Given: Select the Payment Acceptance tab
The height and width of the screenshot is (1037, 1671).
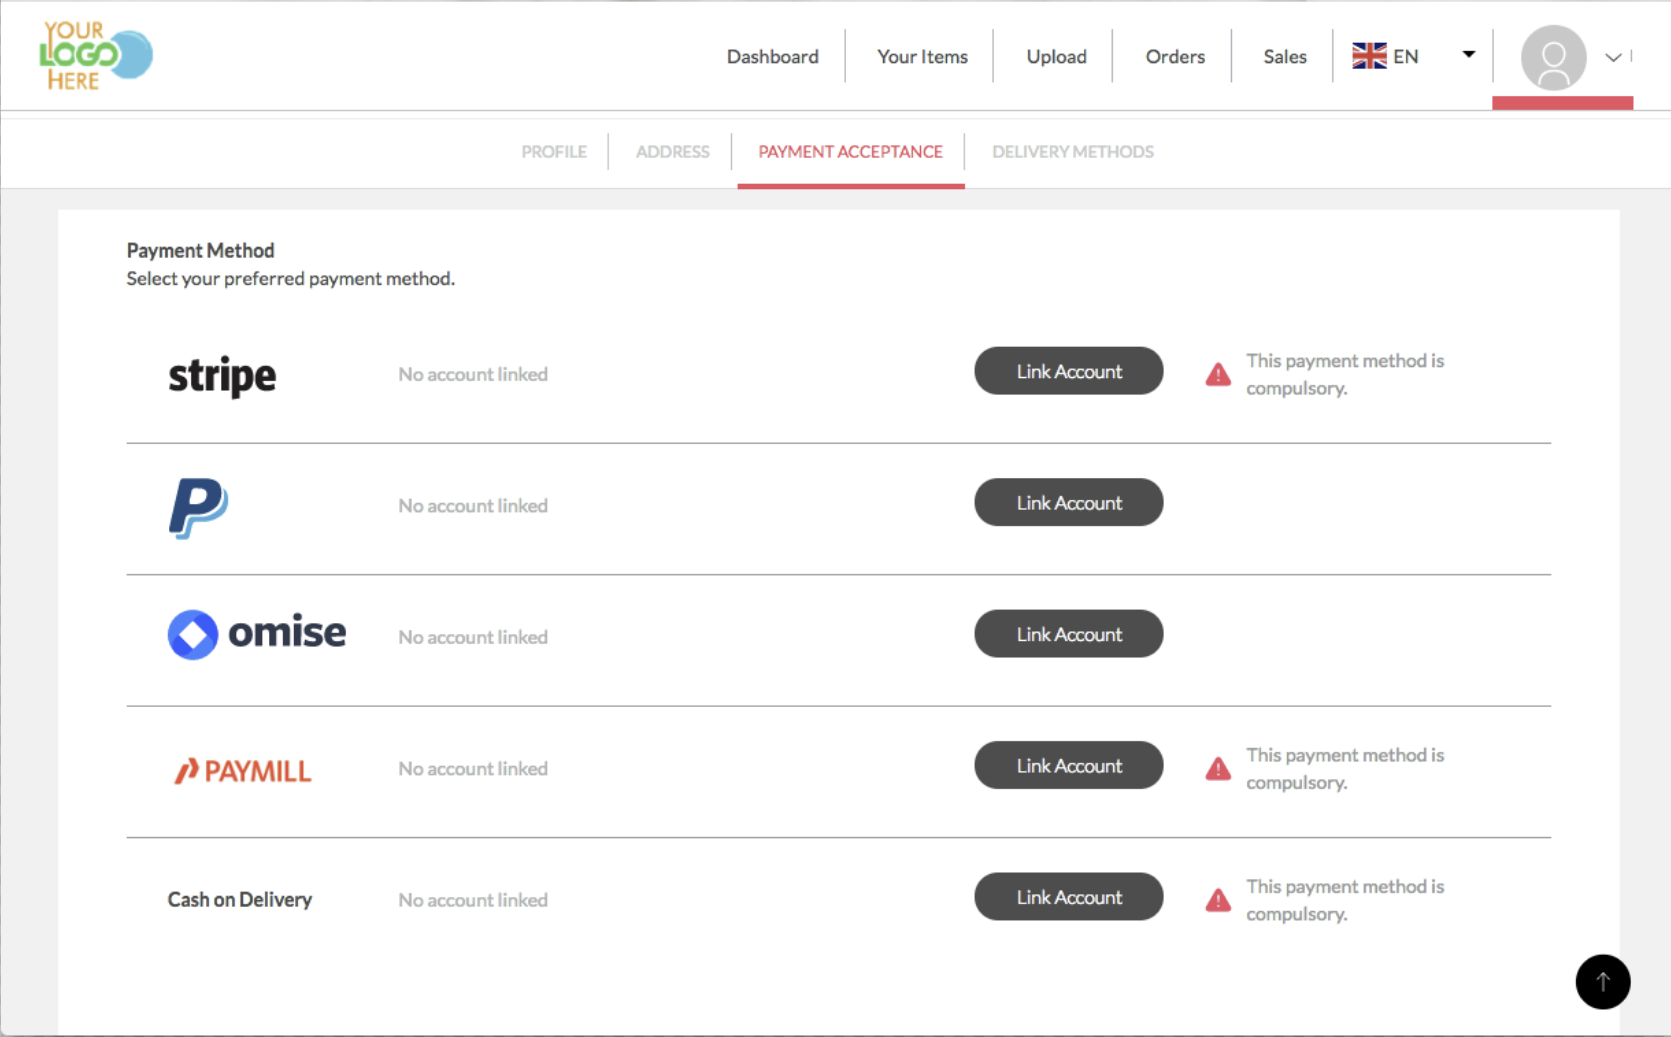Looking at the screenshot, I should [x=850, y=152].
